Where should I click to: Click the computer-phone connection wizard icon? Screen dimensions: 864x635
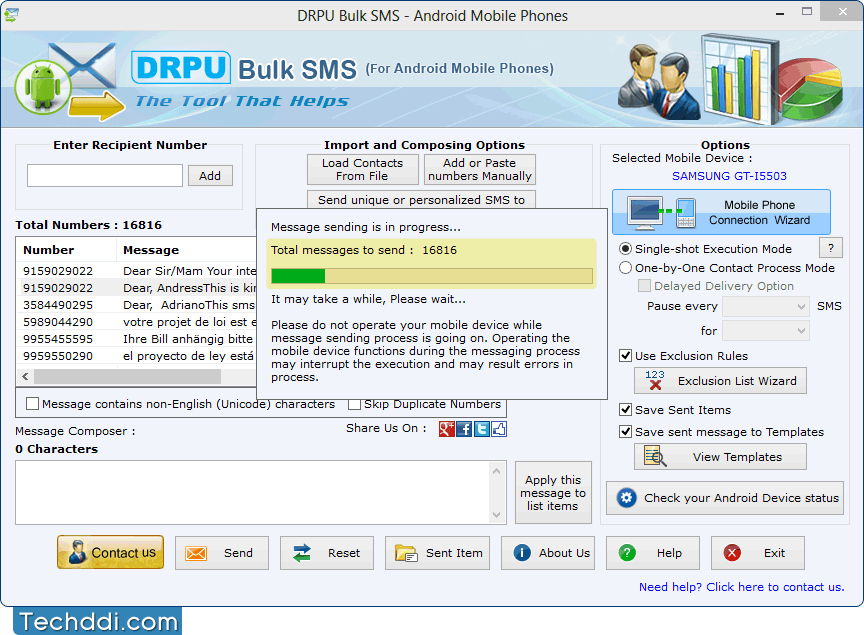point(662,213)
